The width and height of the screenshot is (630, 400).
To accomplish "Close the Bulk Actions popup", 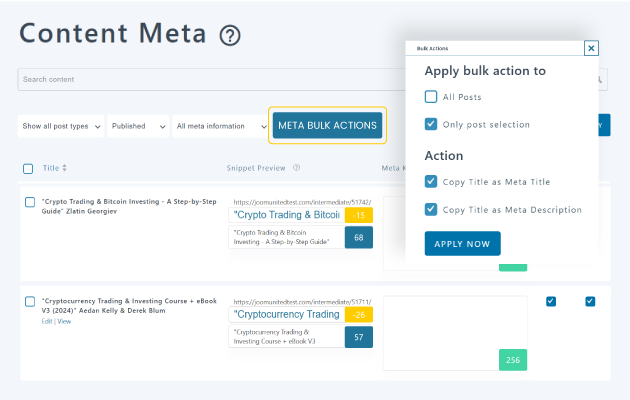I will point(591,48).
